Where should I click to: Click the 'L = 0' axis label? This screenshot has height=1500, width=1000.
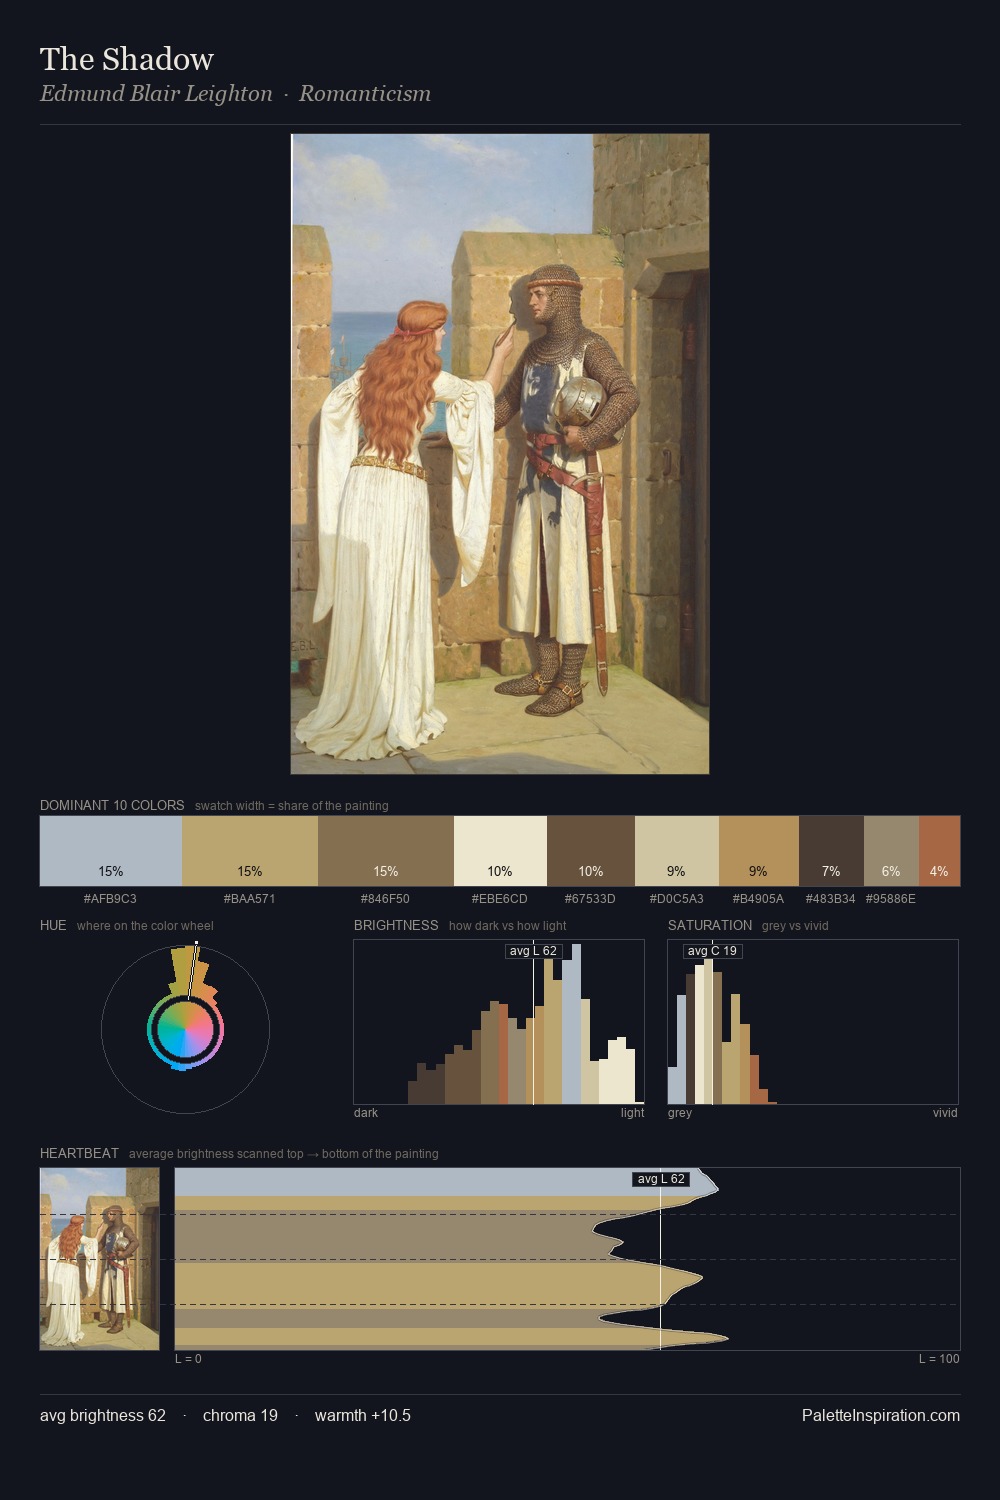pyautogui.click(x=188, y=1358)
